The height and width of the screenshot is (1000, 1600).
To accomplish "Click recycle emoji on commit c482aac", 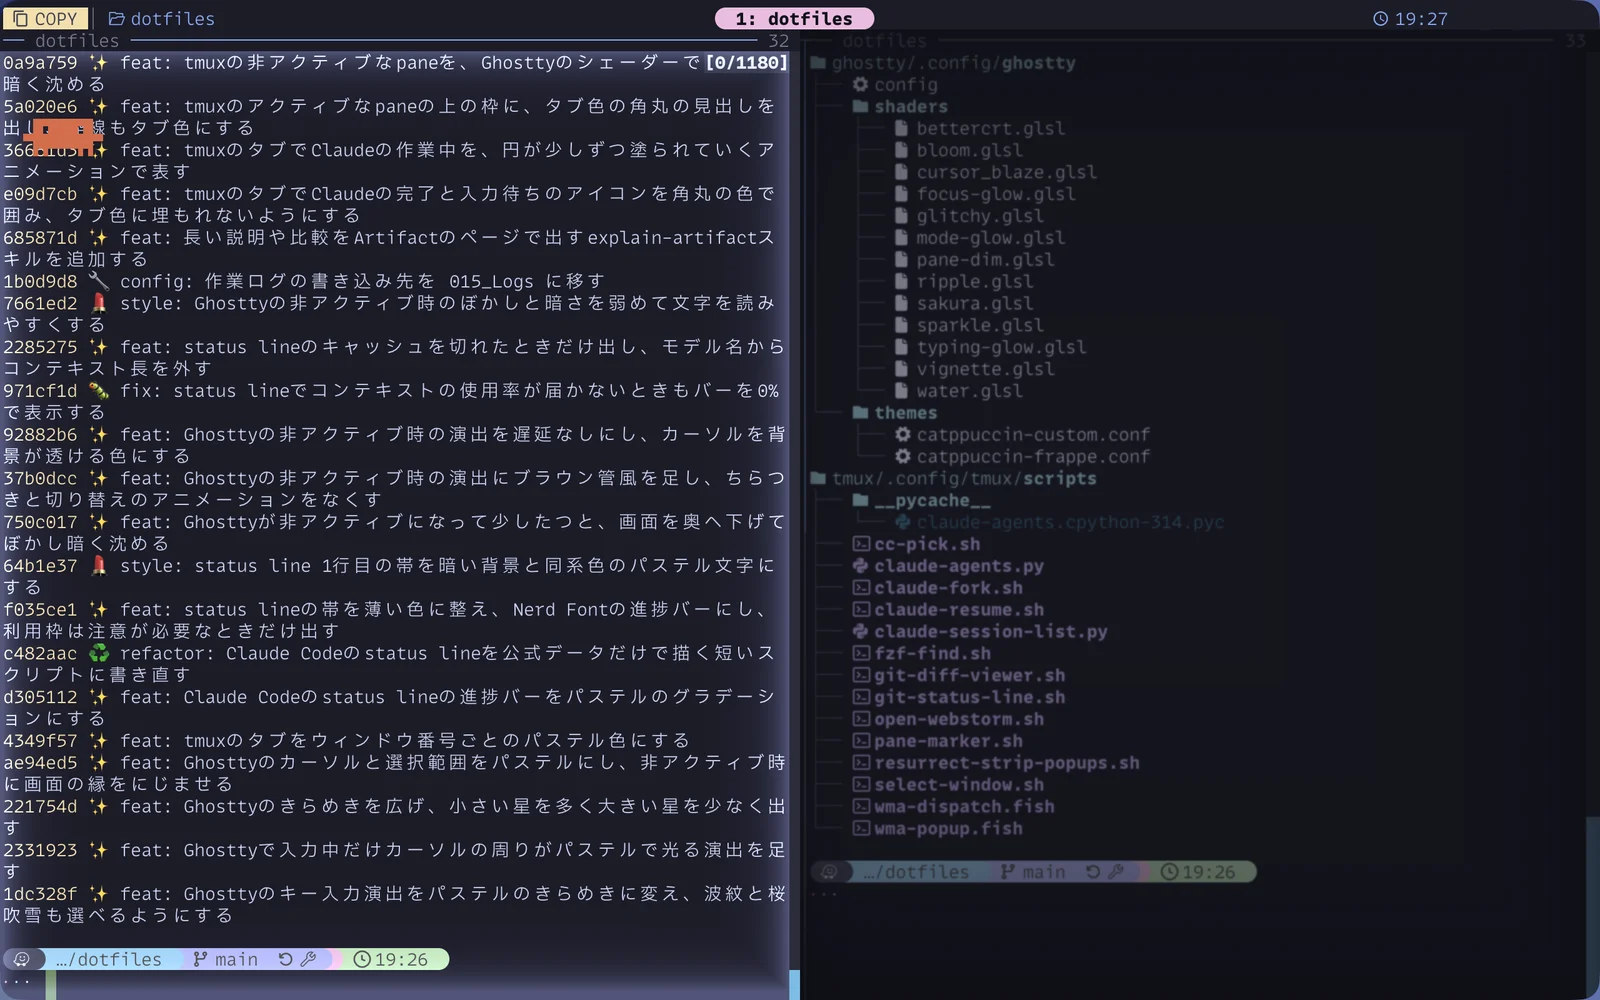I will click(x=98, y=653).
